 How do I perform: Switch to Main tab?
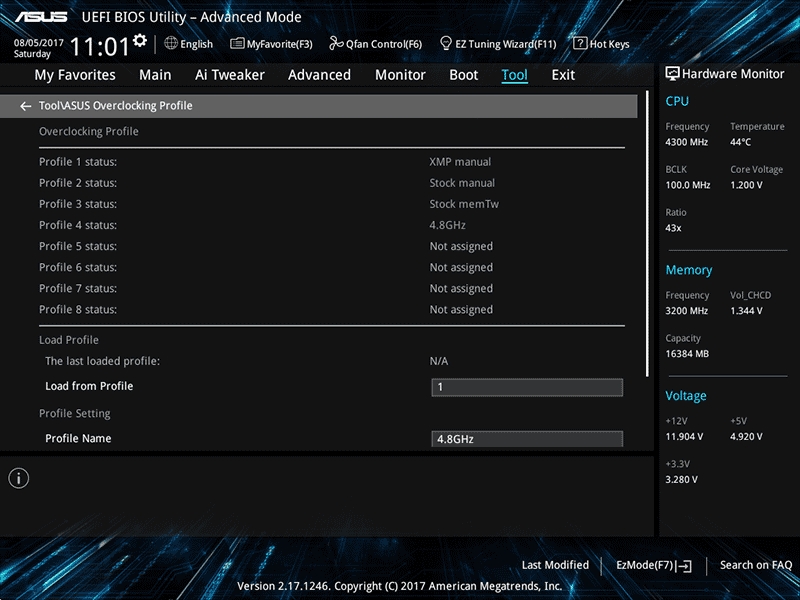click(x=155, y=75)
